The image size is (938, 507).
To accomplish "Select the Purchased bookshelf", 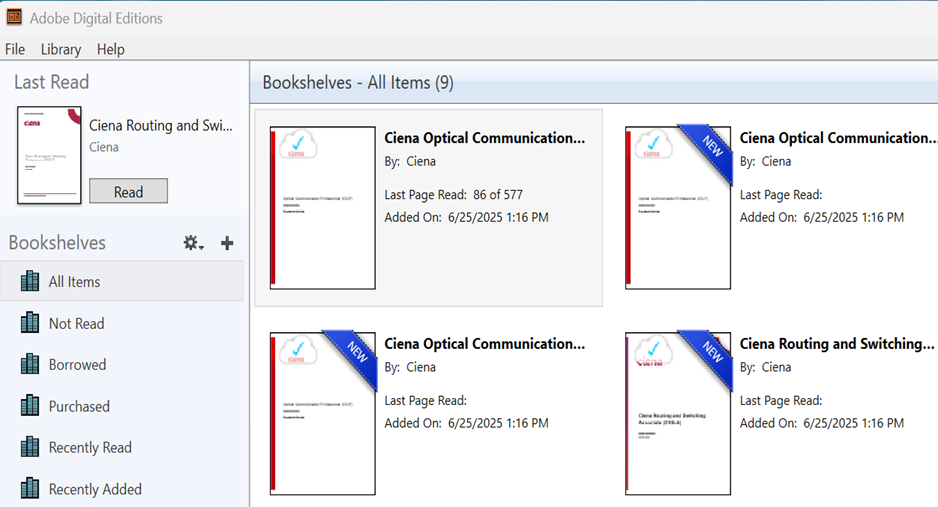I will [x=121, y=407].
